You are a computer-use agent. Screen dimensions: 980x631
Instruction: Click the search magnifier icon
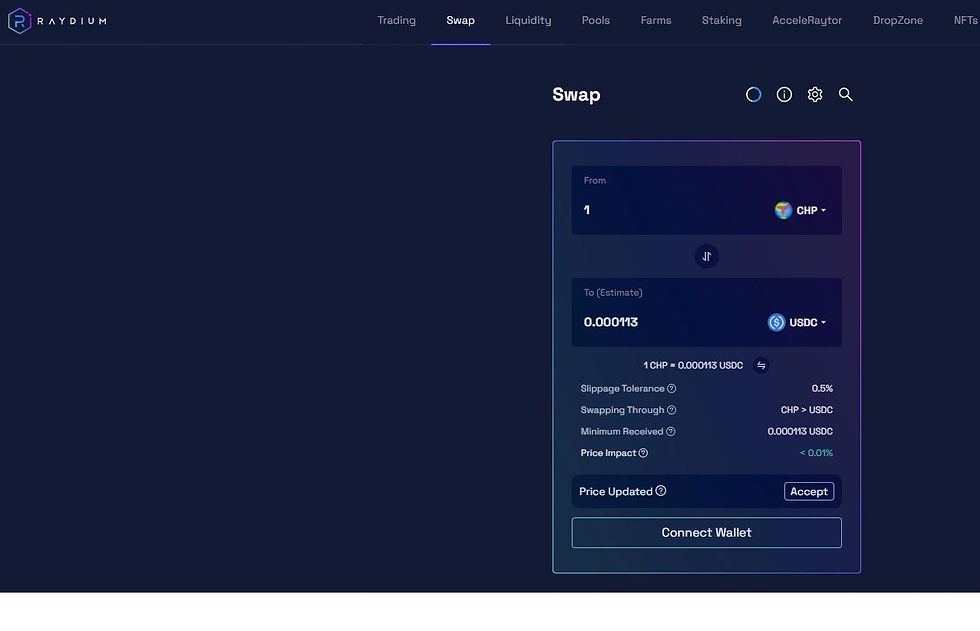pos(846,94)
